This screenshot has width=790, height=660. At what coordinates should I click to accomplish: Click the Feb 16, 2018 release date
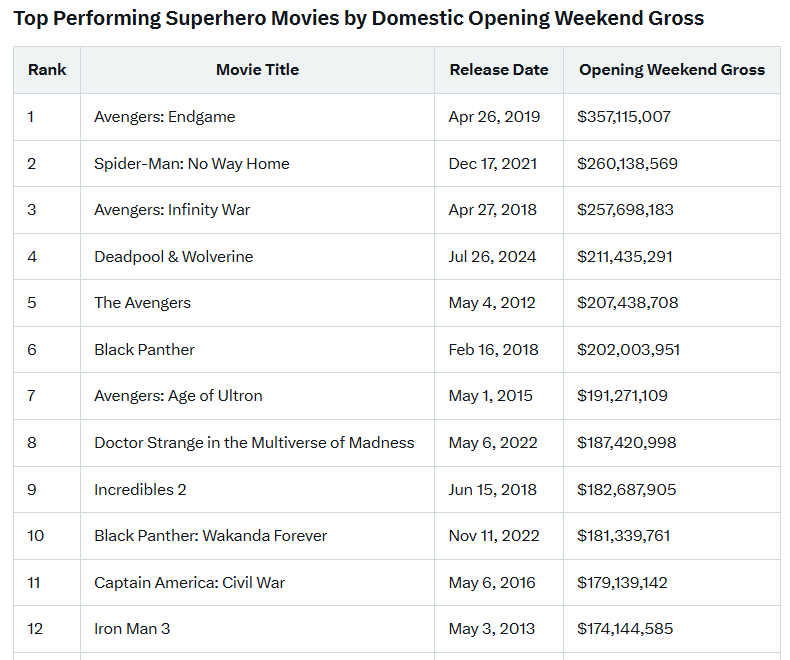pyautogui.click(x=493, y=350)
